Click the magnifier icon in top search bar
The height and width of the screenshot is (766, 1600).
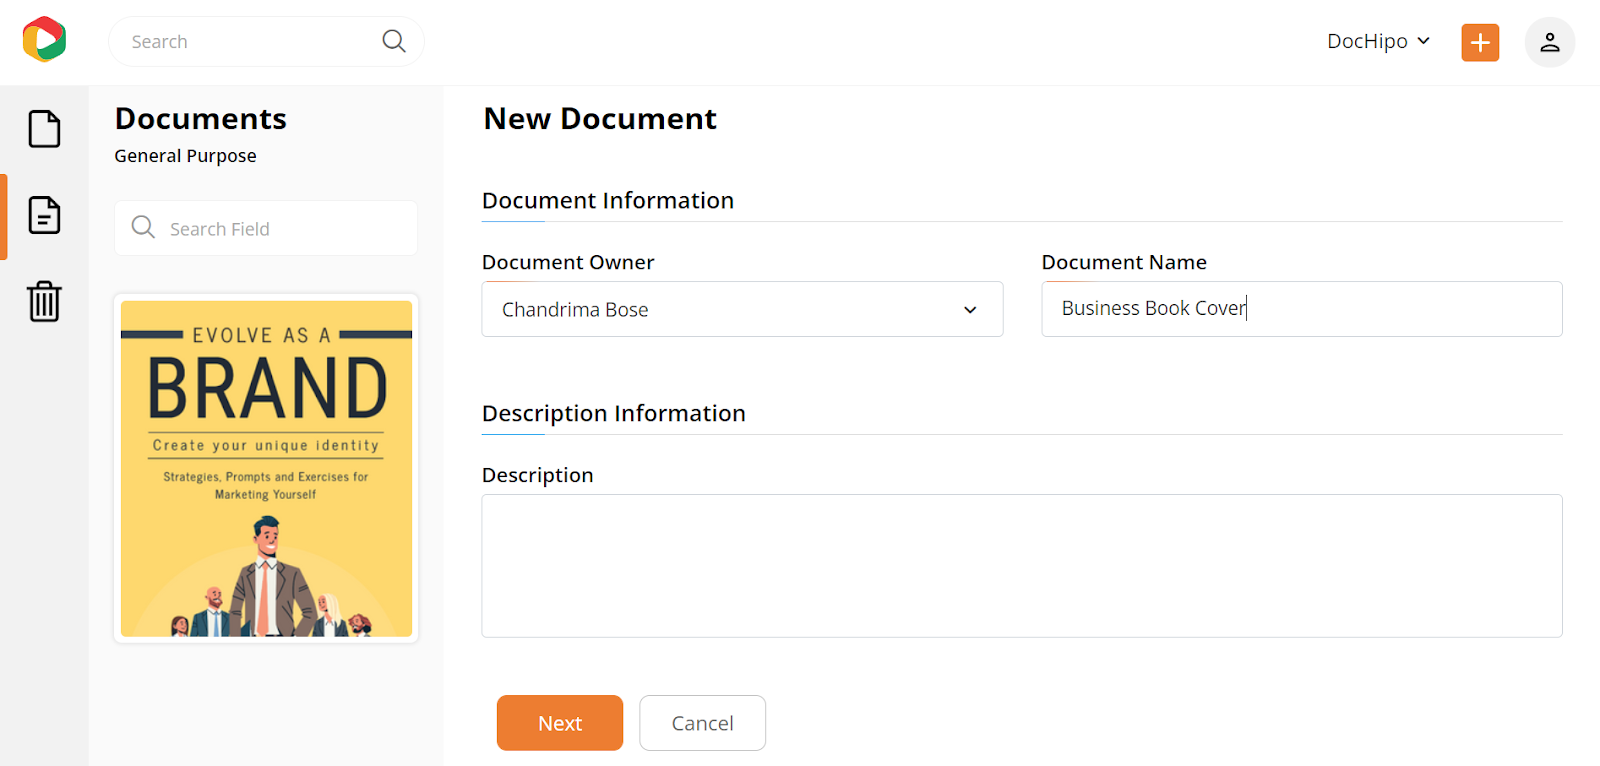394,41
